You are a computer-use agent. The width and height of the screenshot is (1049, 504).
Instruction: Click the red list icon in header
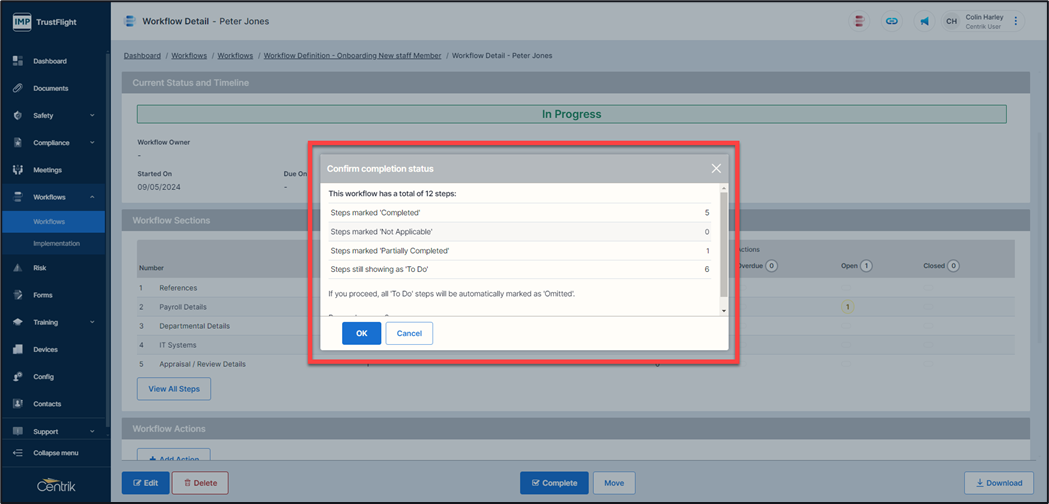[859, 21]
